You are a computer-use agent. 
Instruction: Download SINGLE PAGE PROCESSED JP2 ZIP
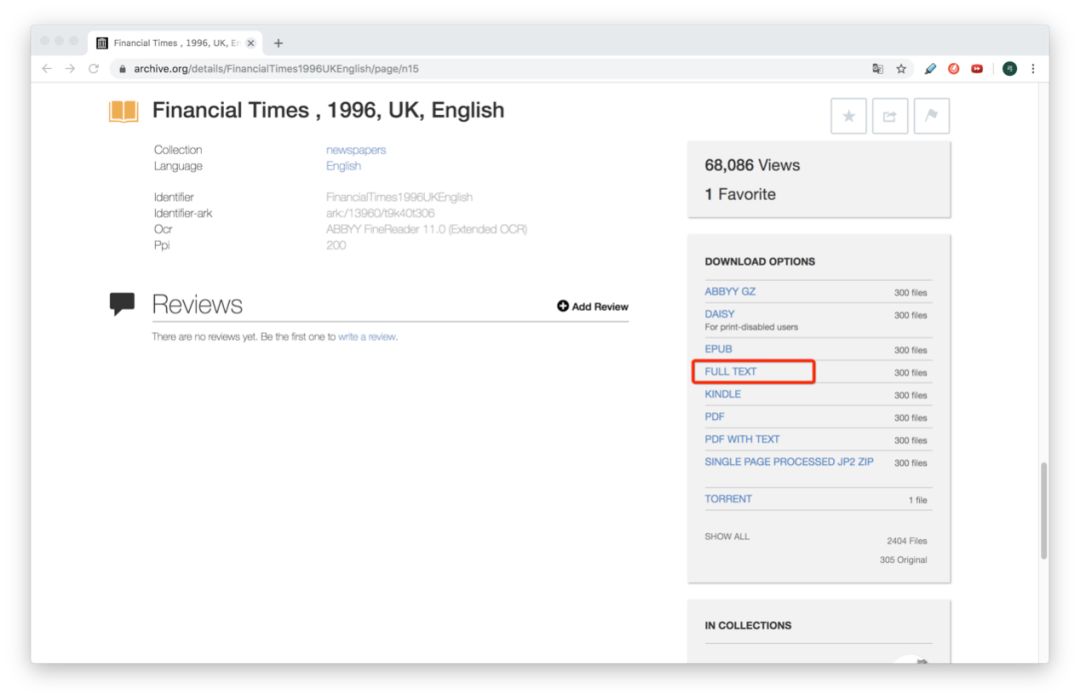pyautogui.click(x=789, y=462)
